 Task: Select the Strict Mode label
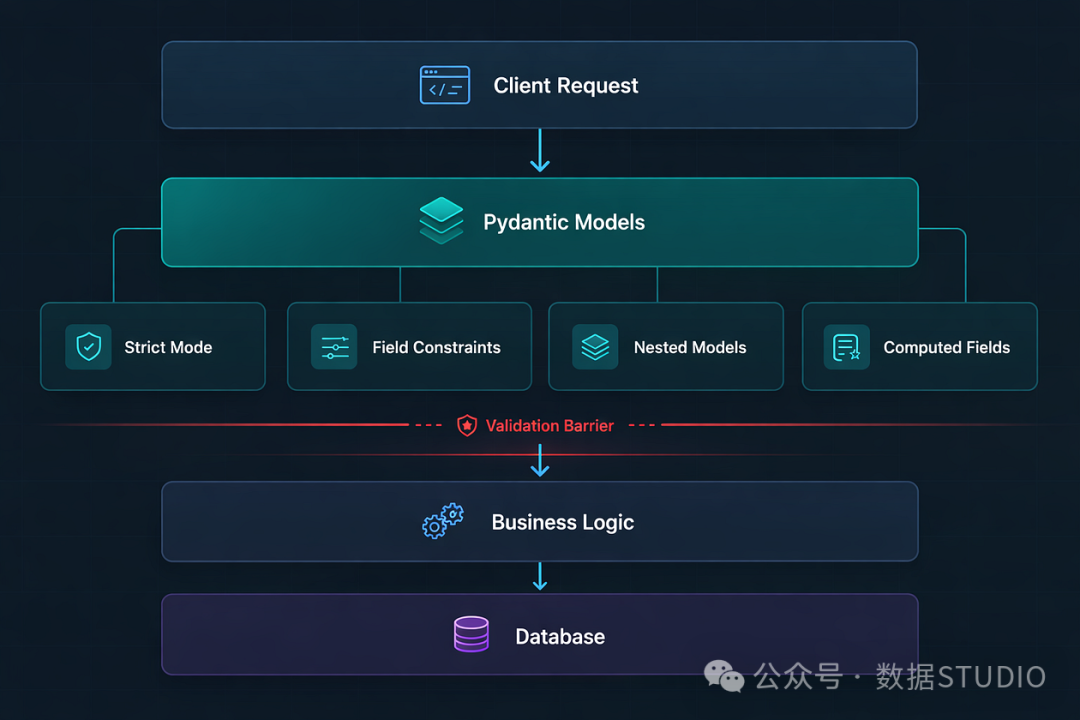pyautogui.click(x=168, y=347)
